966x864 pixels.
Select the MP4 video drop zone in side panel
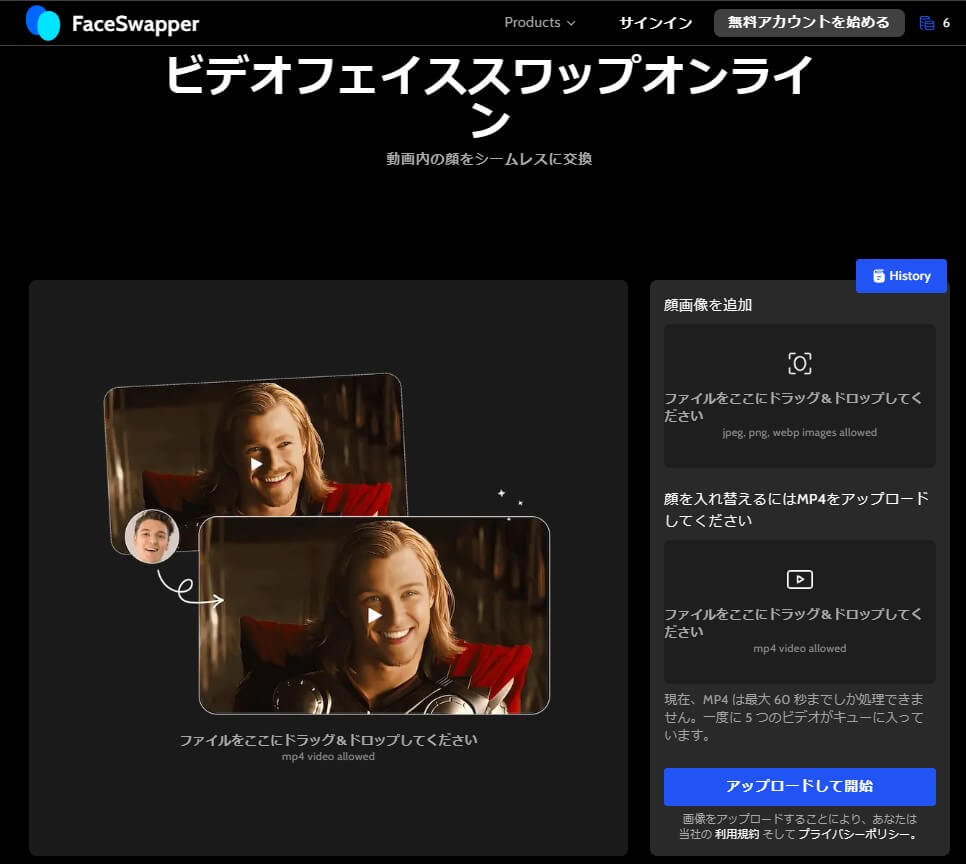[800, 612]
